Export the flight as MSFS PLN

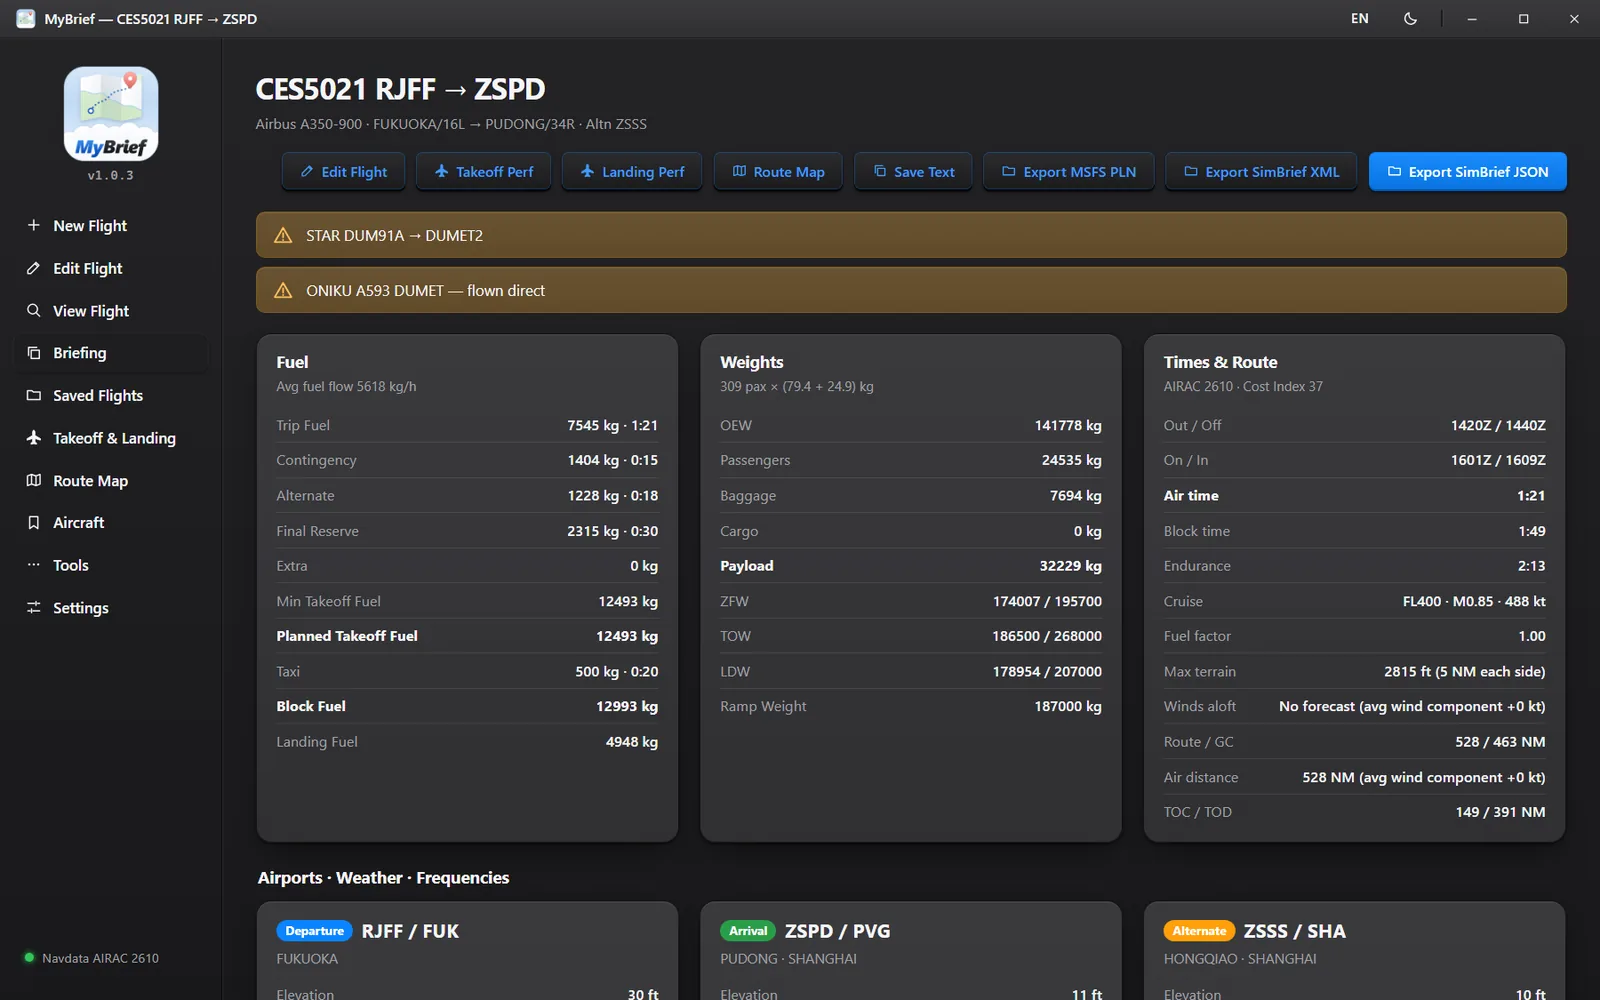1069,172
